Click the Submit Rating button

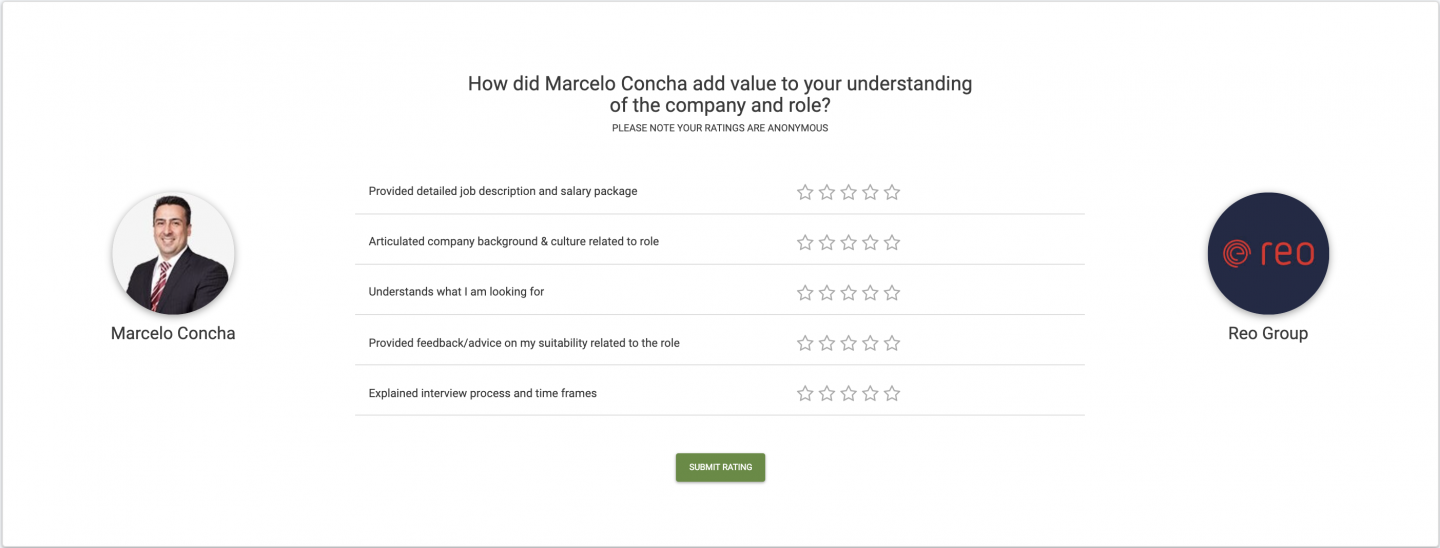pos(720,467)
